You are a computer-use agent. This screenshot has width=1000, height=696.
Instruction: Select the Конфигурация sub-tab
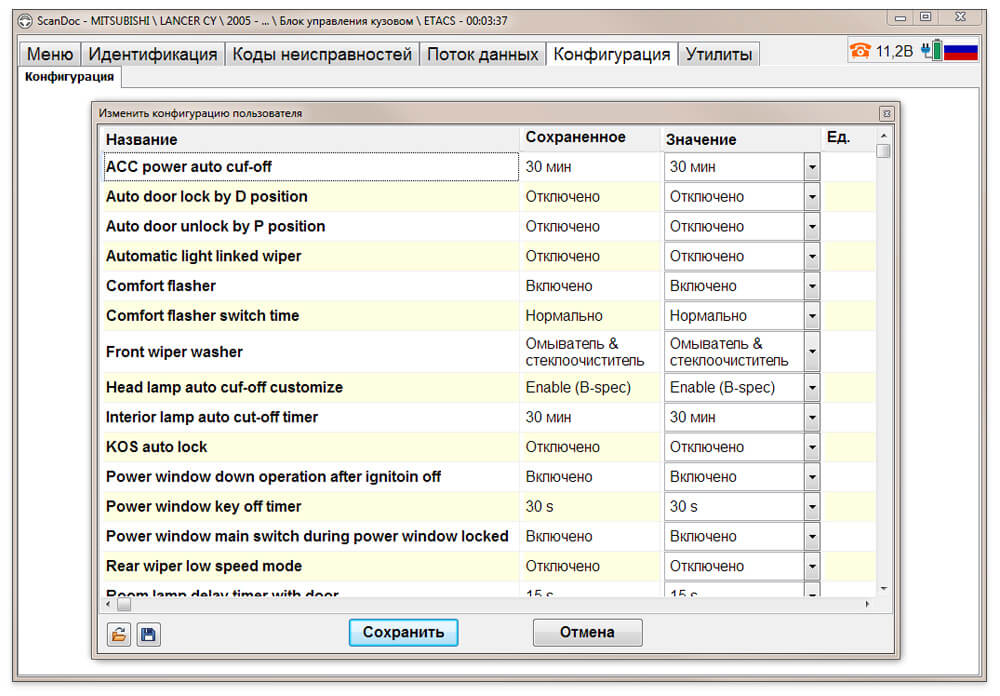point(70,77)
